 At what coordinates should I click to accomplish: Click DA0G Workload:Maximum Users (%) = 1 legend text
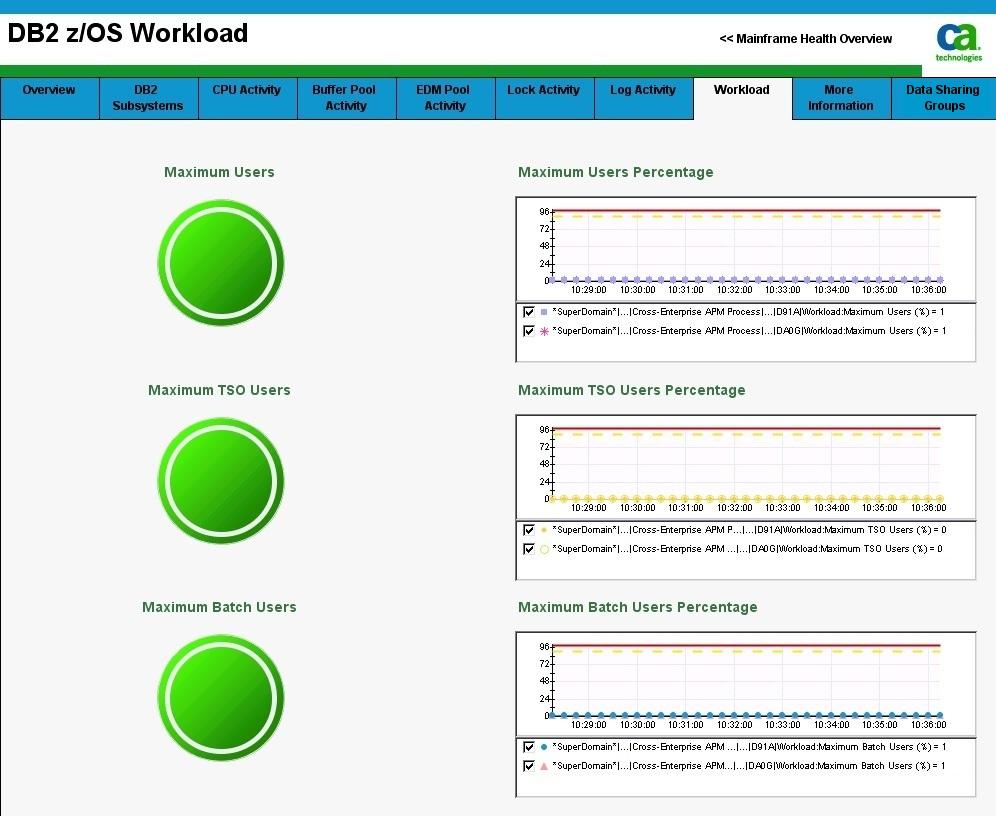click(x=749, y=331)
